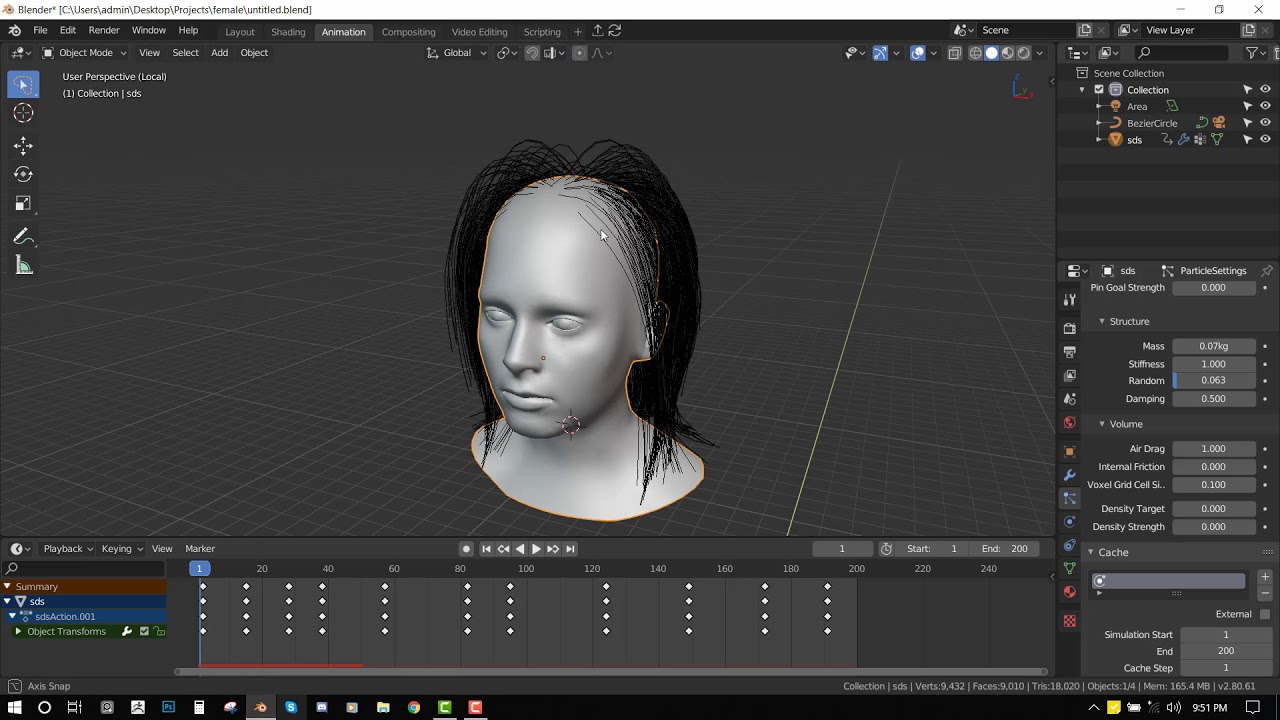Open the World properties tab

(1070, 423)
